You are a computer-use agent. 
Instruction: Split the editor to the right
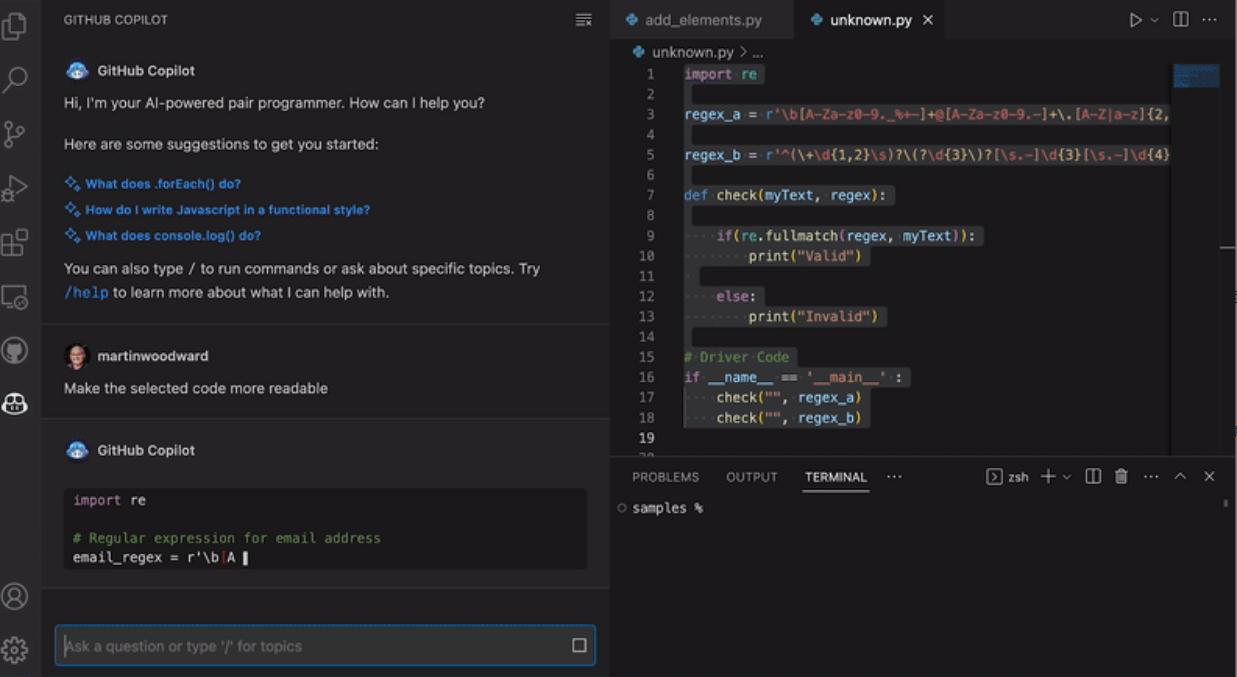point(1181,20)
